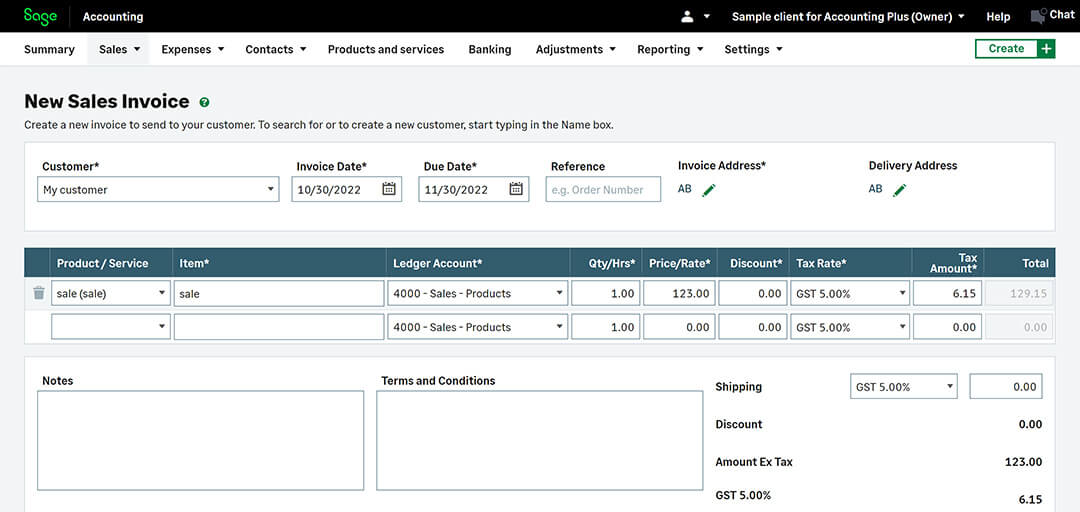Click the AB text under Invoice Address
Viewport: 1080px width, 512px height.
(x=685, y=189)
